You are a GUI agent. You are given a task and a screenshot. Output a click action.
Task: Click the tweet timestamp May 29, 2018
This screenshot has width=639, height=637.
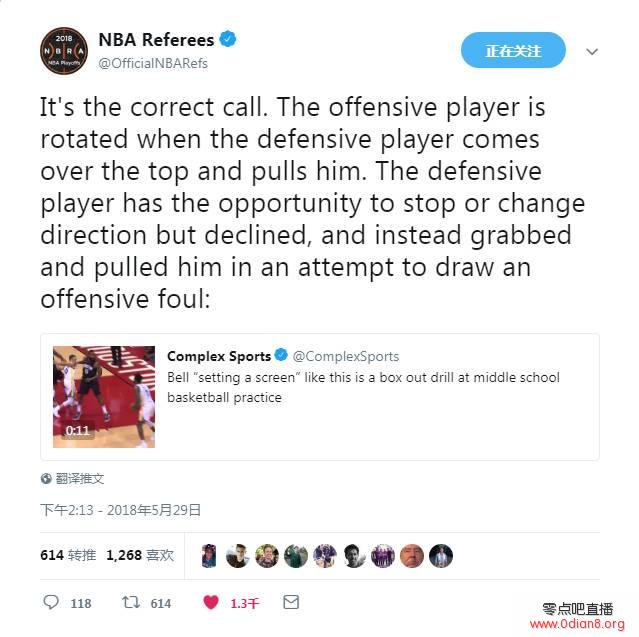pos(120,510)
